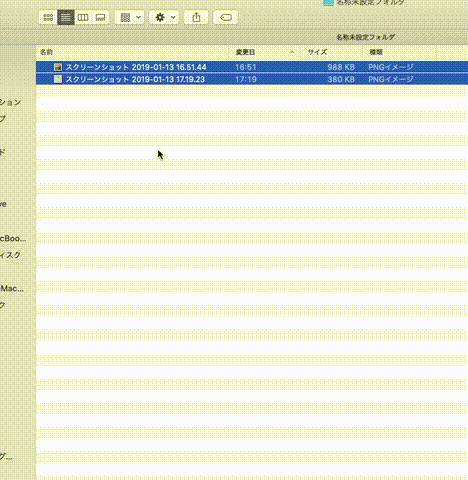The width and height of the screenshot is (468, 480).
Task: Switch to column view in toolbar
Action: [x=83, y=17]
